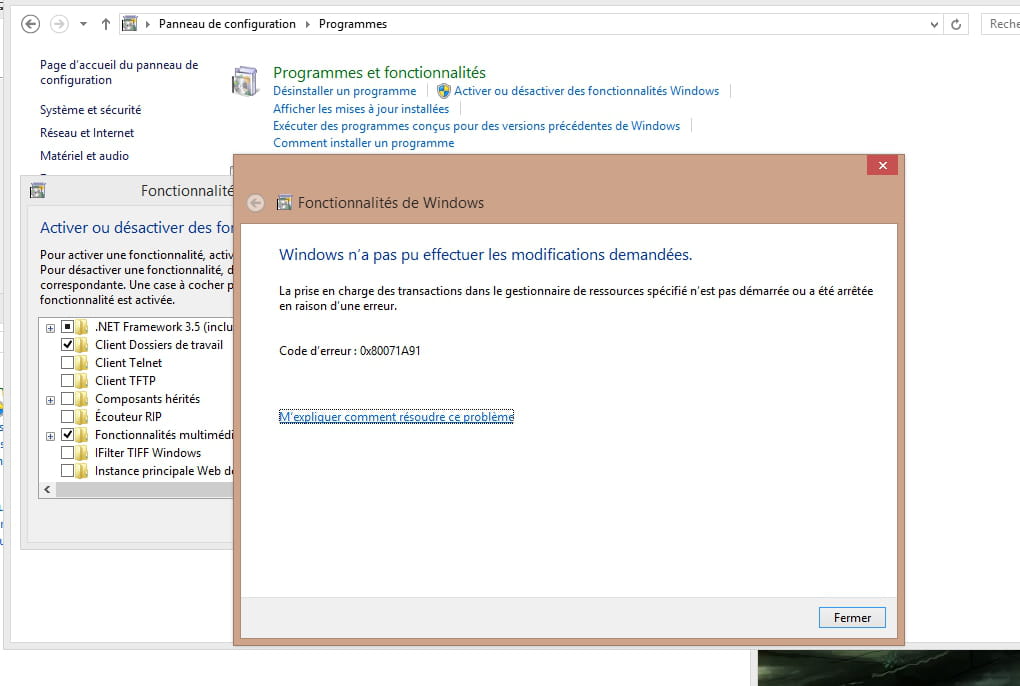Click 'Comment installer un programme' link

tap(363, 142)
